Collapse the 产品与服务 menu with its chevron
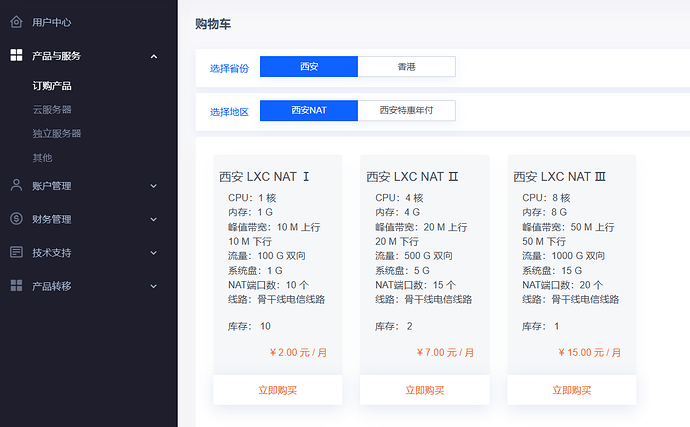 click(x=154, y=56)
